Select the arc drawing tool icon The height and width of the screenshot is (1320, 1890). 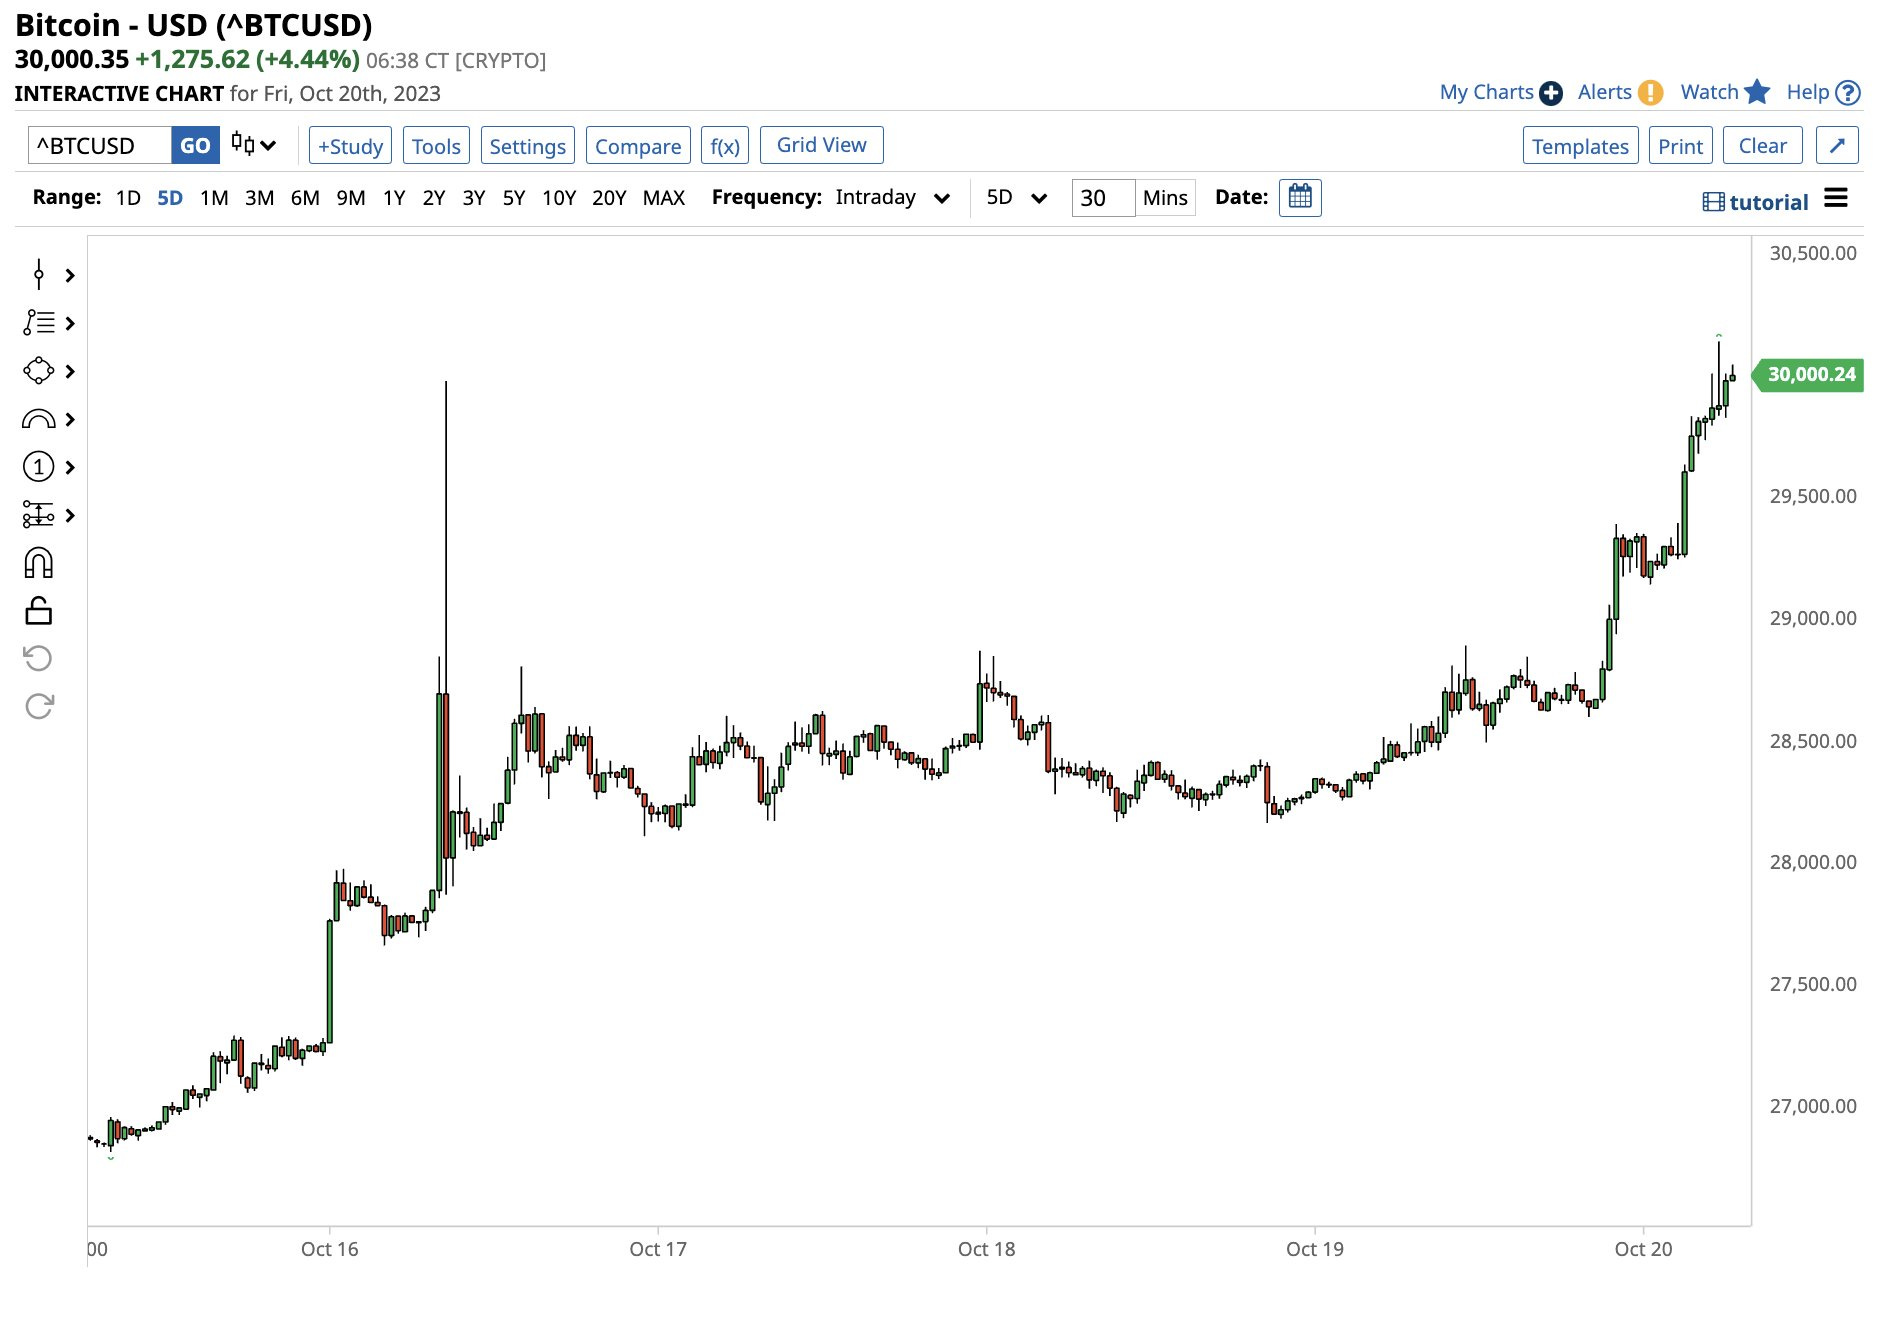(39, 419)
